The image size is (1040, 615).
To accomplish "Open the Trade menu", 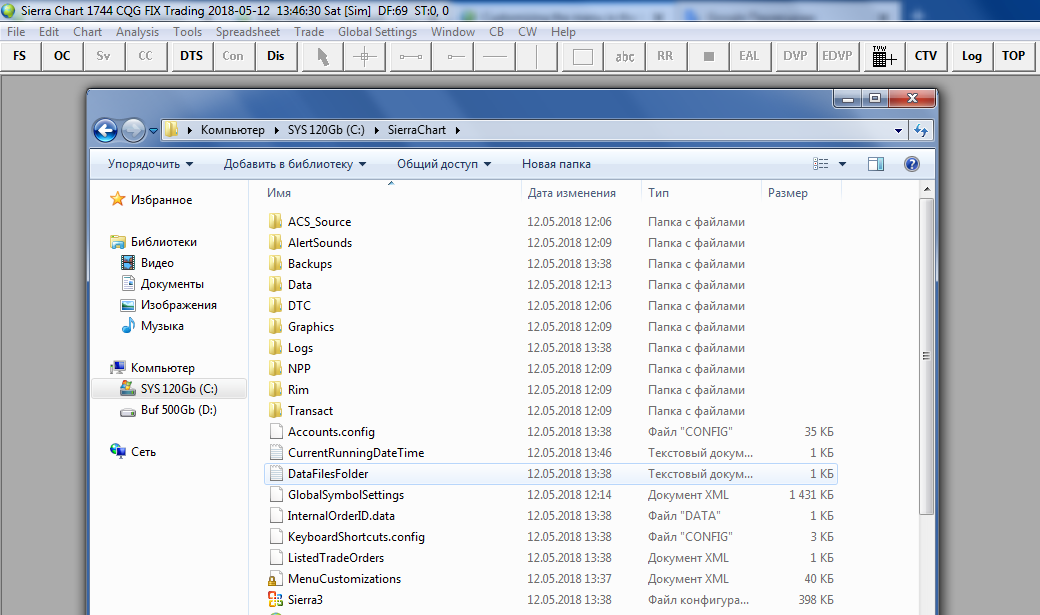I will [x=309, y=32].
